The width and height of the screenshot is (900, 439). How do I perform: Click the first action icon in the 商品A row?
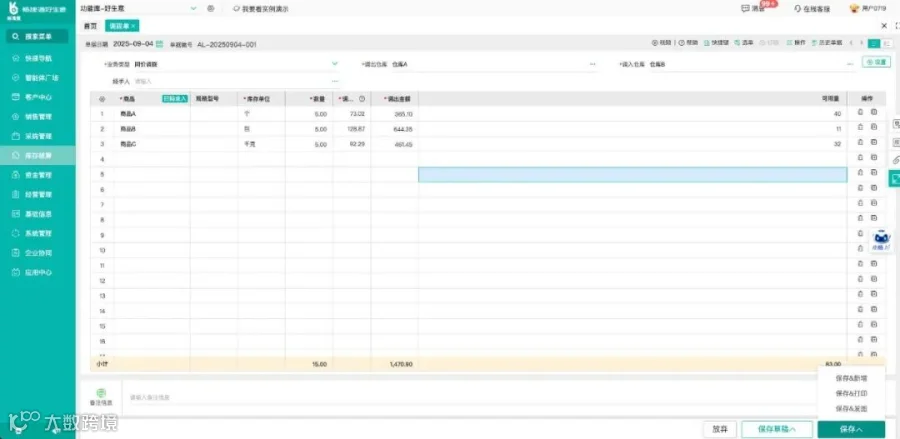[860, 112]
